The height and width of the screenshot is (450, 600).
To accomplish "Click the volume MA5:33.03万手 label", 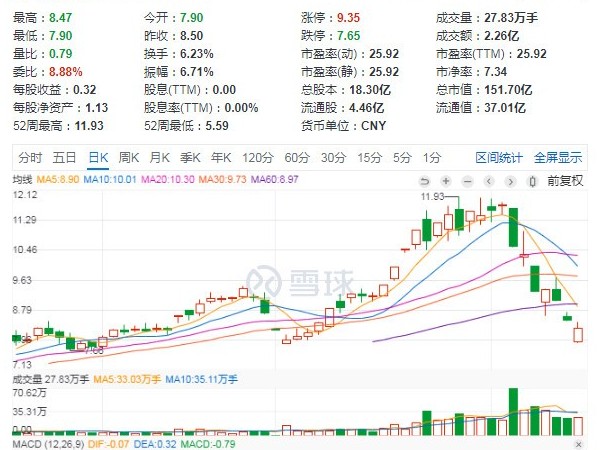I will click(x=127, y=379).
